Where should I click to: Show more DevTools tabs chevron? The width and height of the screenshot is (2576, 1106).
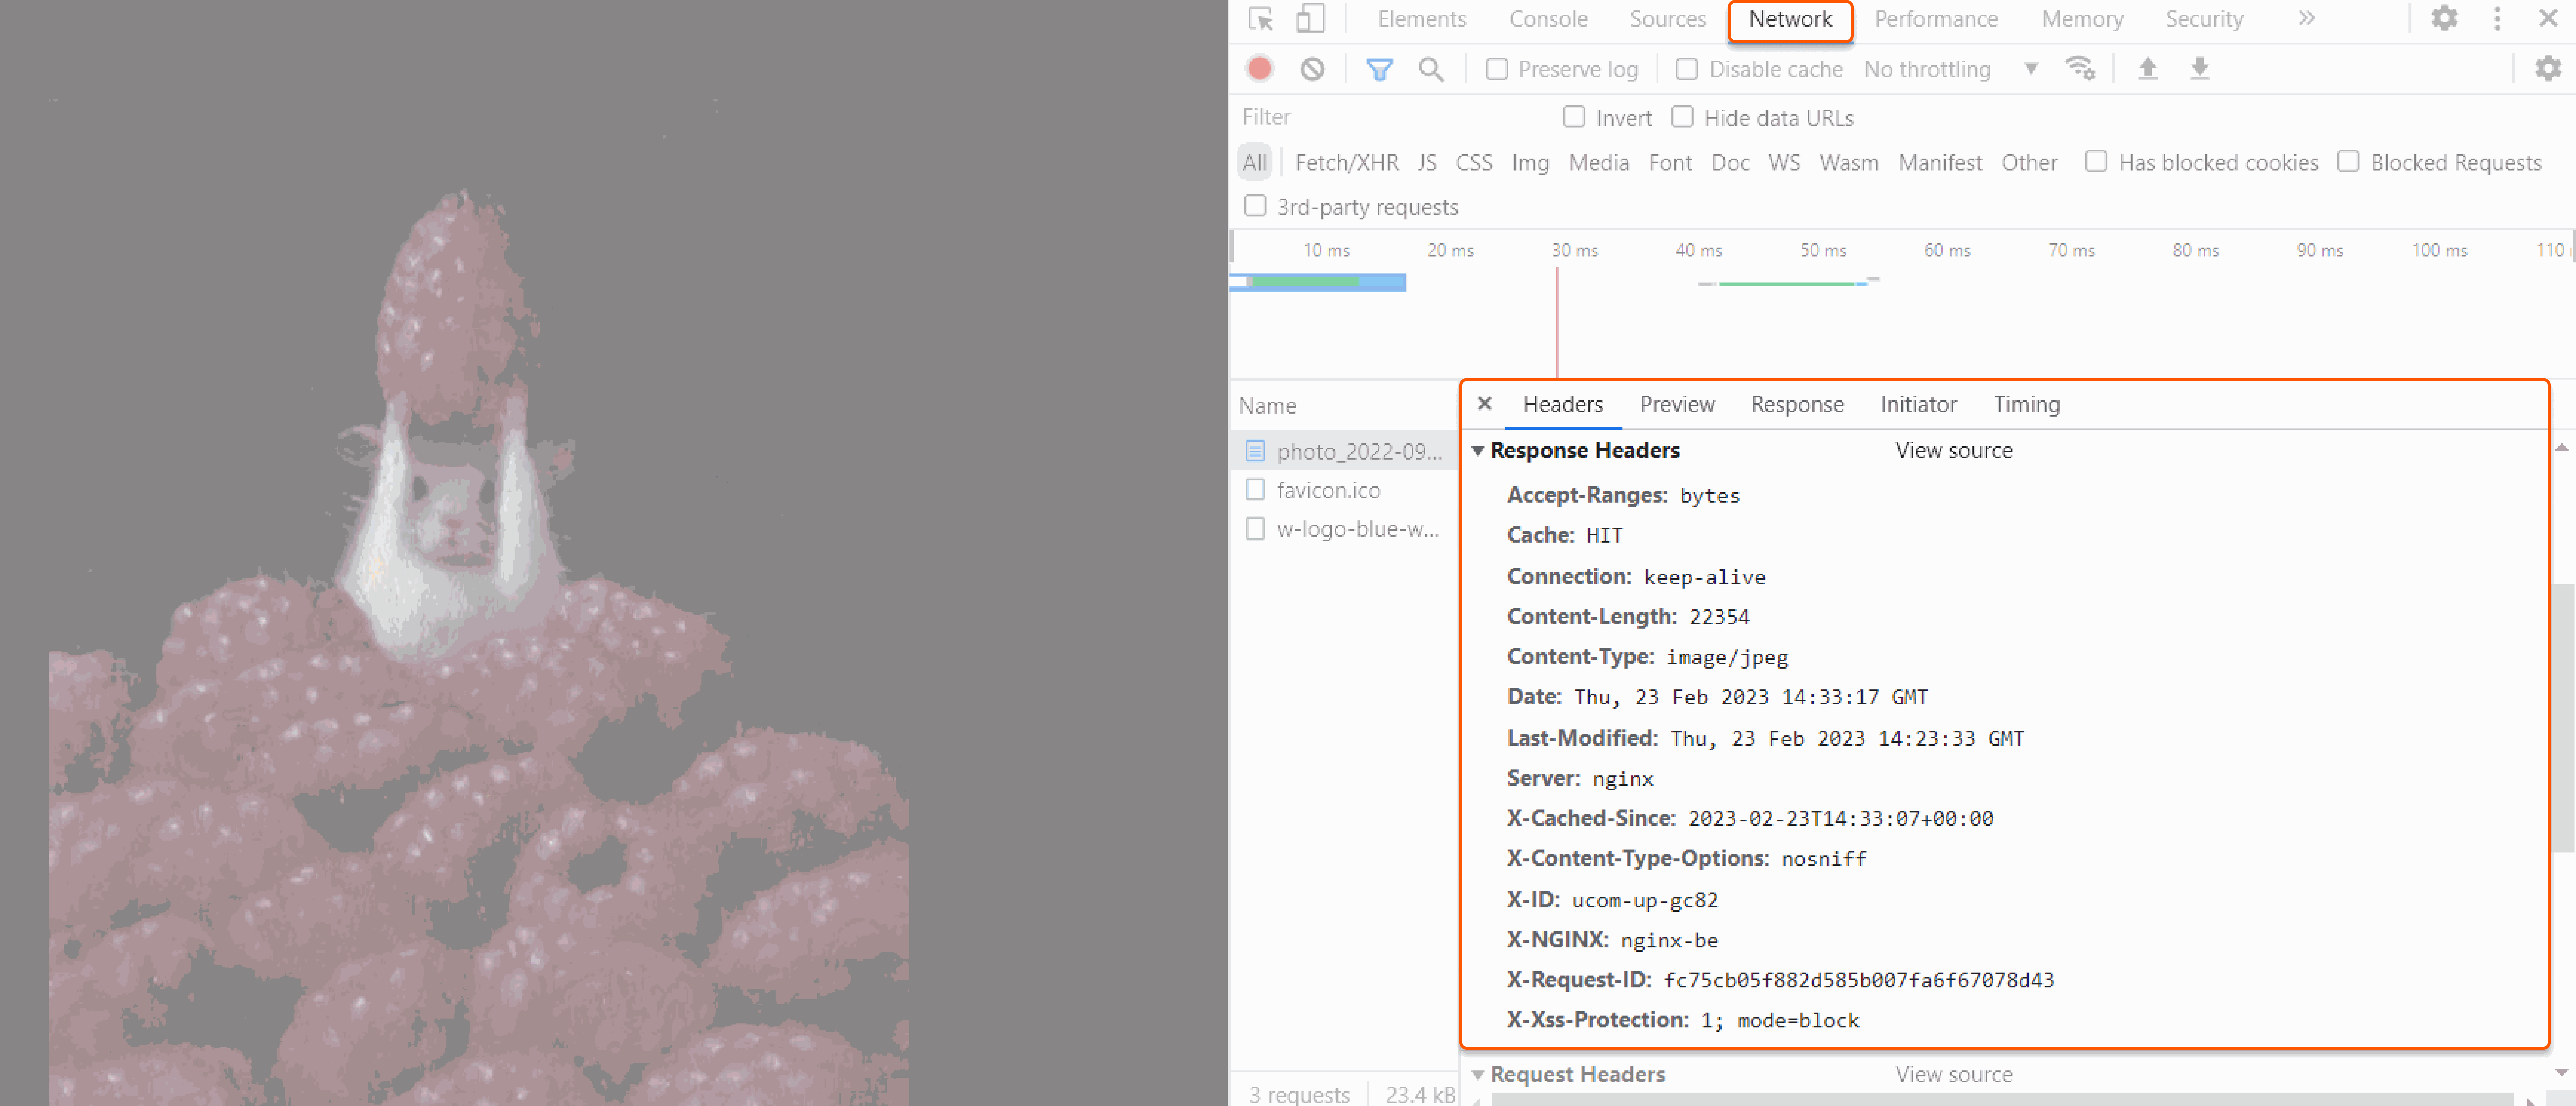click(2306, 19)
